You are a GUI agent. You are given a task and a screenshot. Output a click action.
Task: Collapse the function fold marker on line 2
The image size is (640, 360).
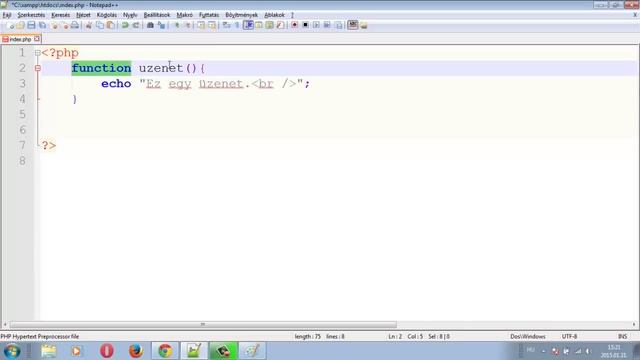tap(38, 68)
